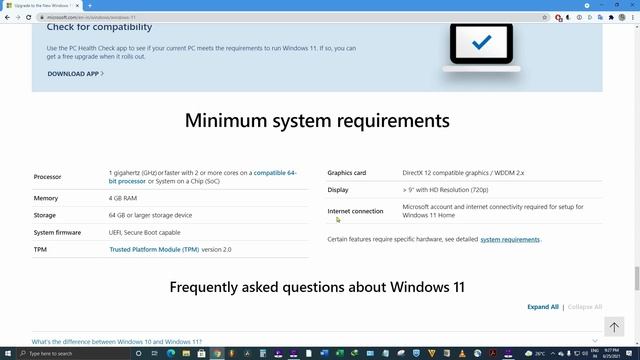Image resolution: width=640 pixels, height=360 pixels.
Task: Click the Internet connection label
Action: (x=355, y=211)
